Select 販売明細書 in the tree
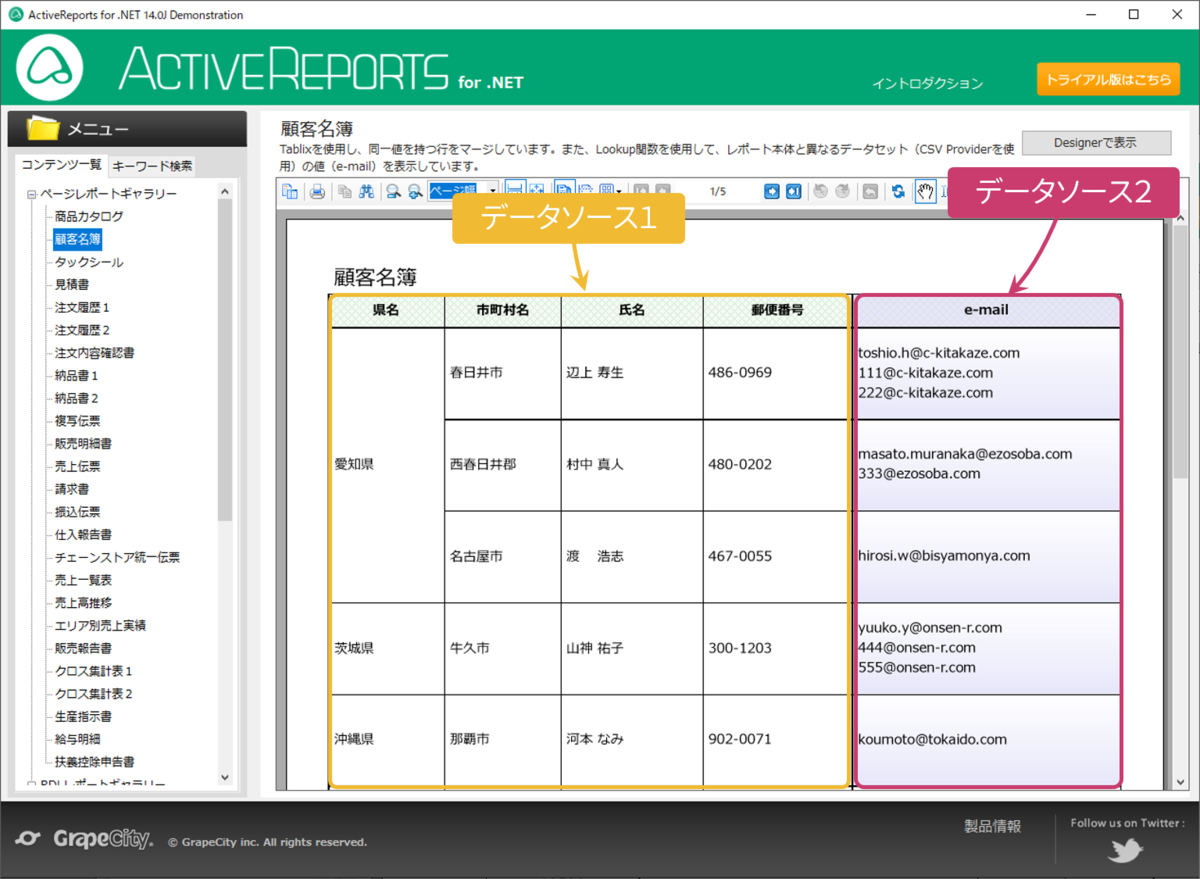Viewport: 1200px width, 879px height. (83, 444)
